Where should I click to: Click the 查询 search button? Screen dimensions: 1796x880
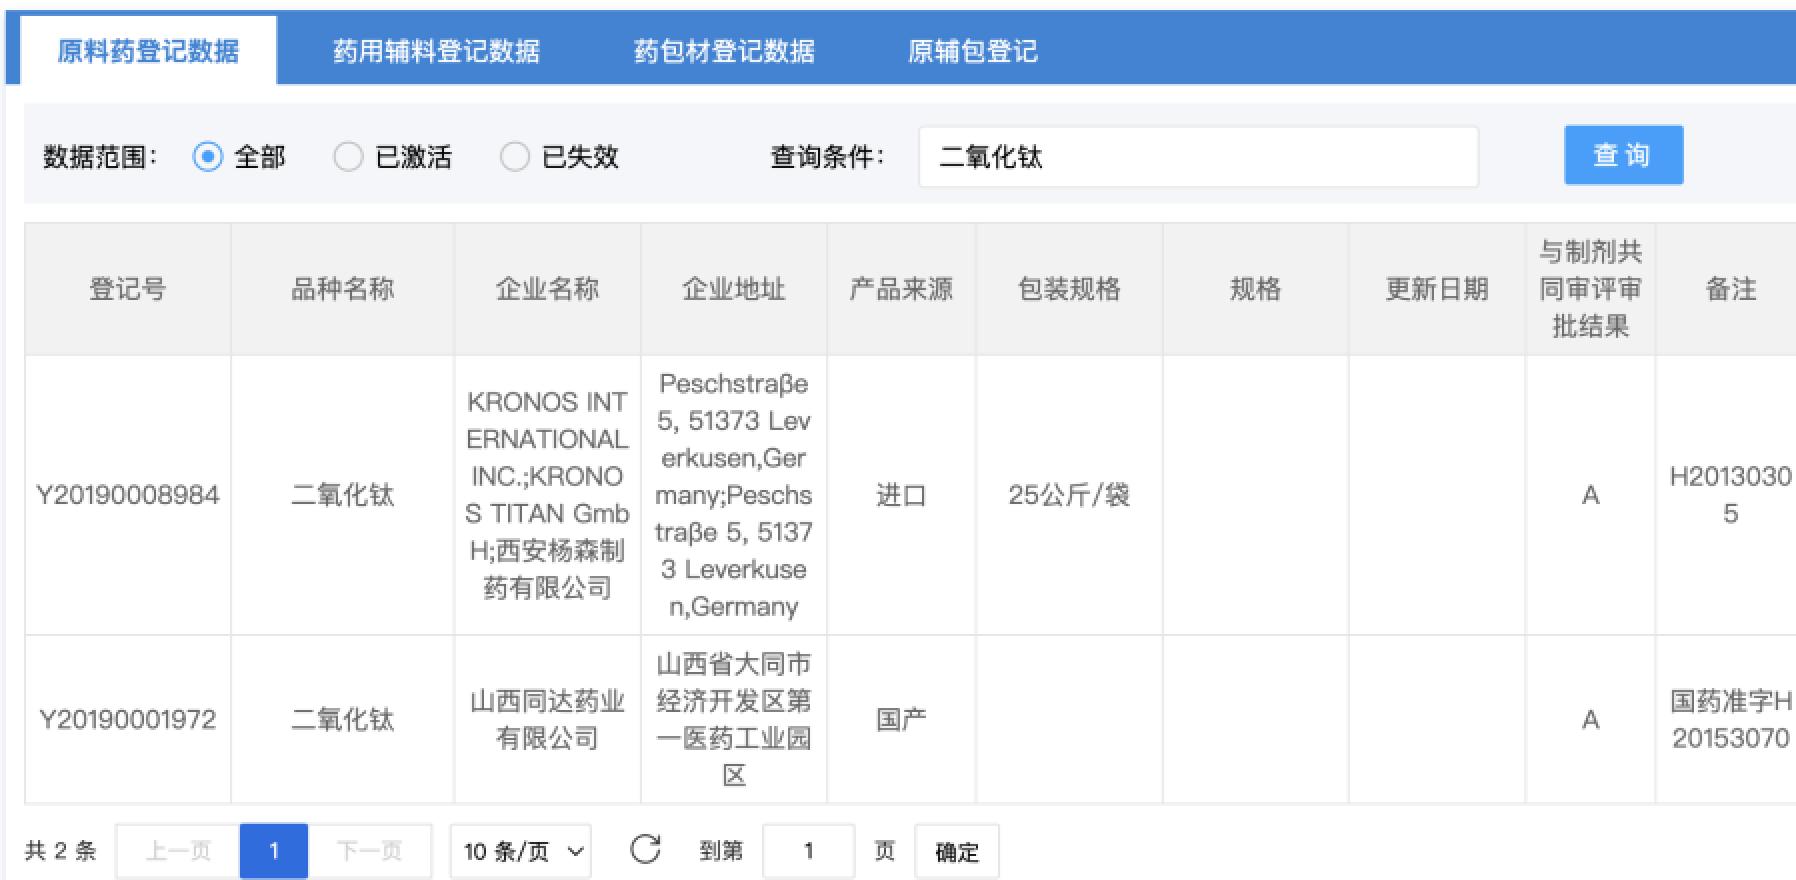[x=1623, y=155]
